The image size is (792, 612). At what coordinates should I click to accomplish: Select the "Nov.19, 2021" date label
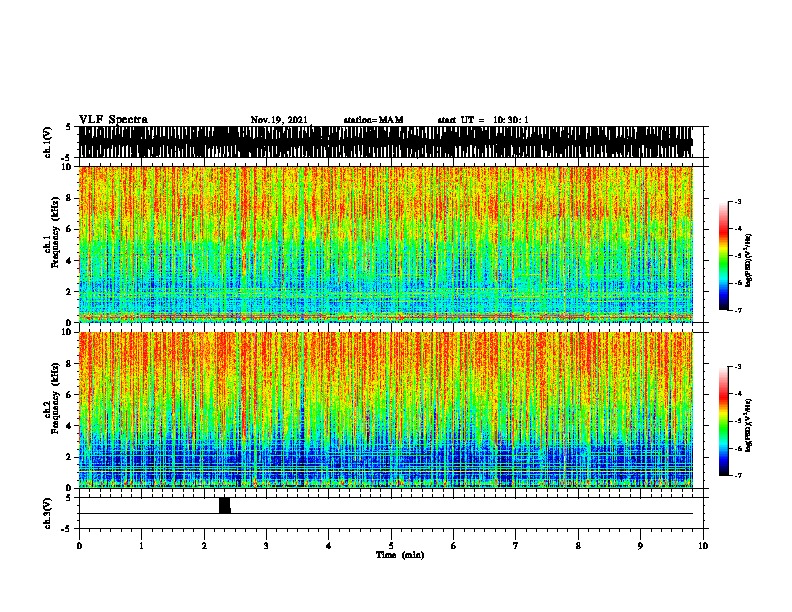[x=279, y=120]
